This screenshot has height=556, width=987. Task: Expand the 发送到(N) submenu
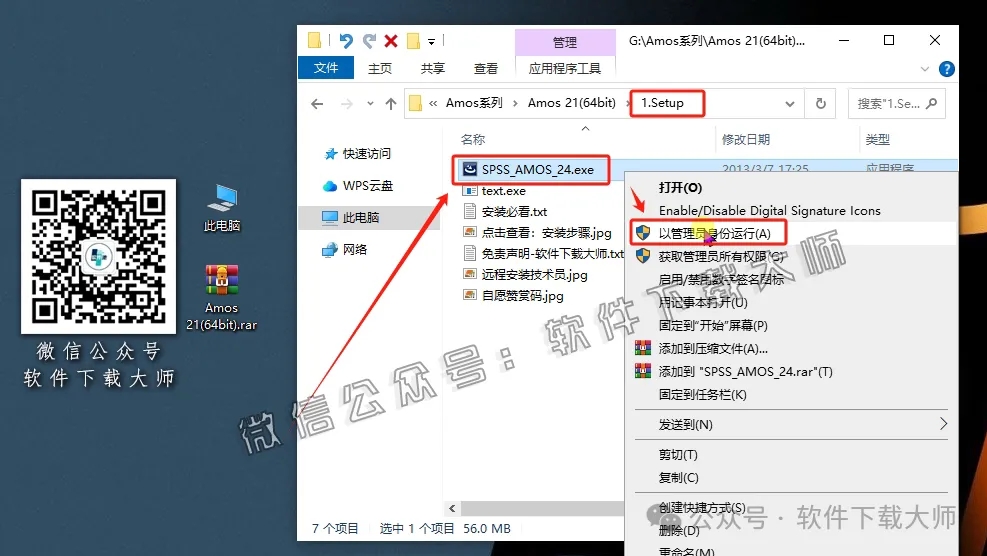(792, 424)
